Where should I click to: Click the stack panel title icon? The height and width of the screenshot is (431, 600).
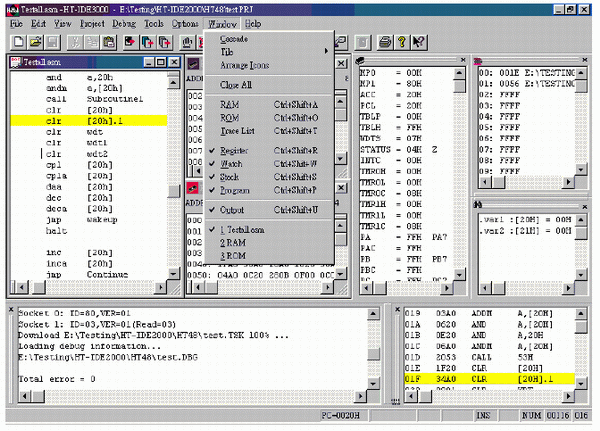pyautogui.click(x=478, y=60)
